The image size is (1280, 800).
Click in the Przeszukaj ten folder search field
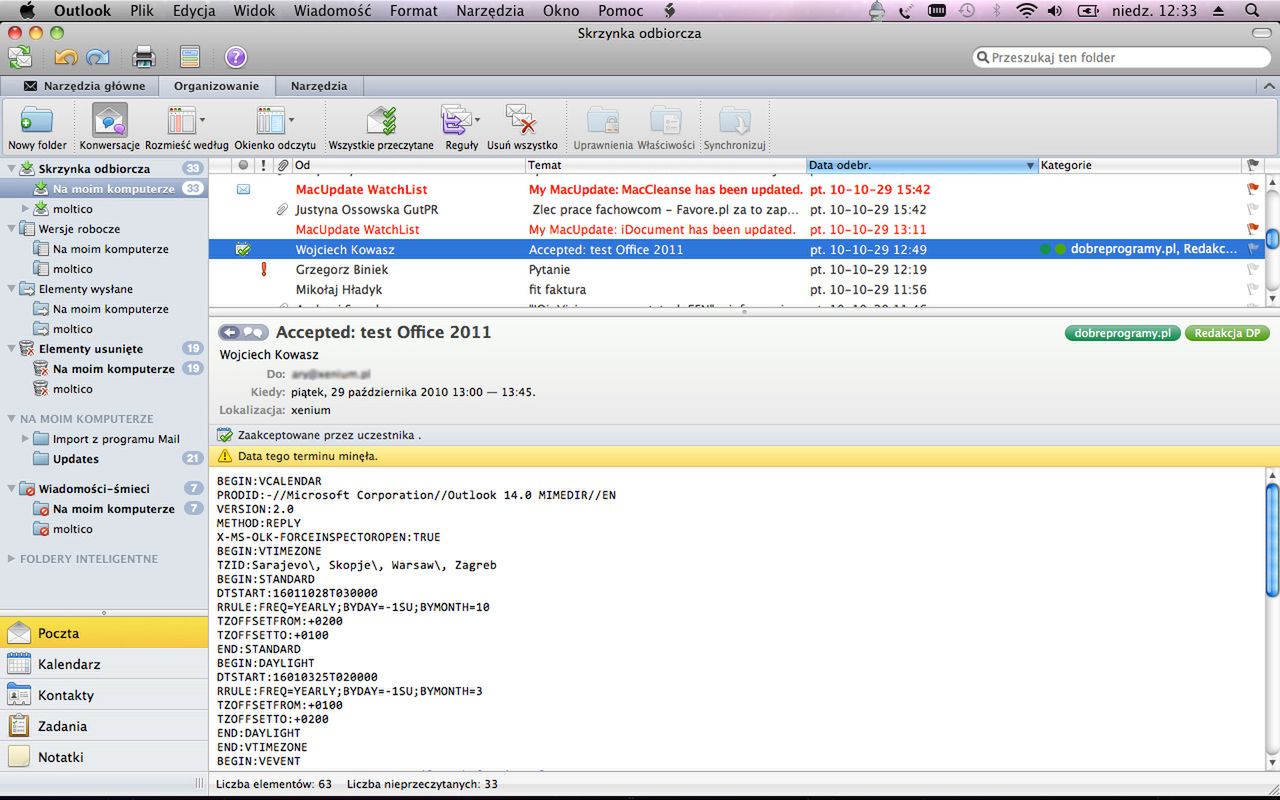tap(1121, 58)
